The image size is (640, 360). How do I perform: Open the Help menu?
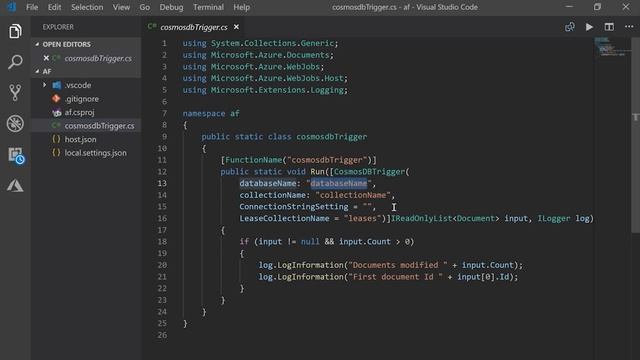click(x=242, y=7)
